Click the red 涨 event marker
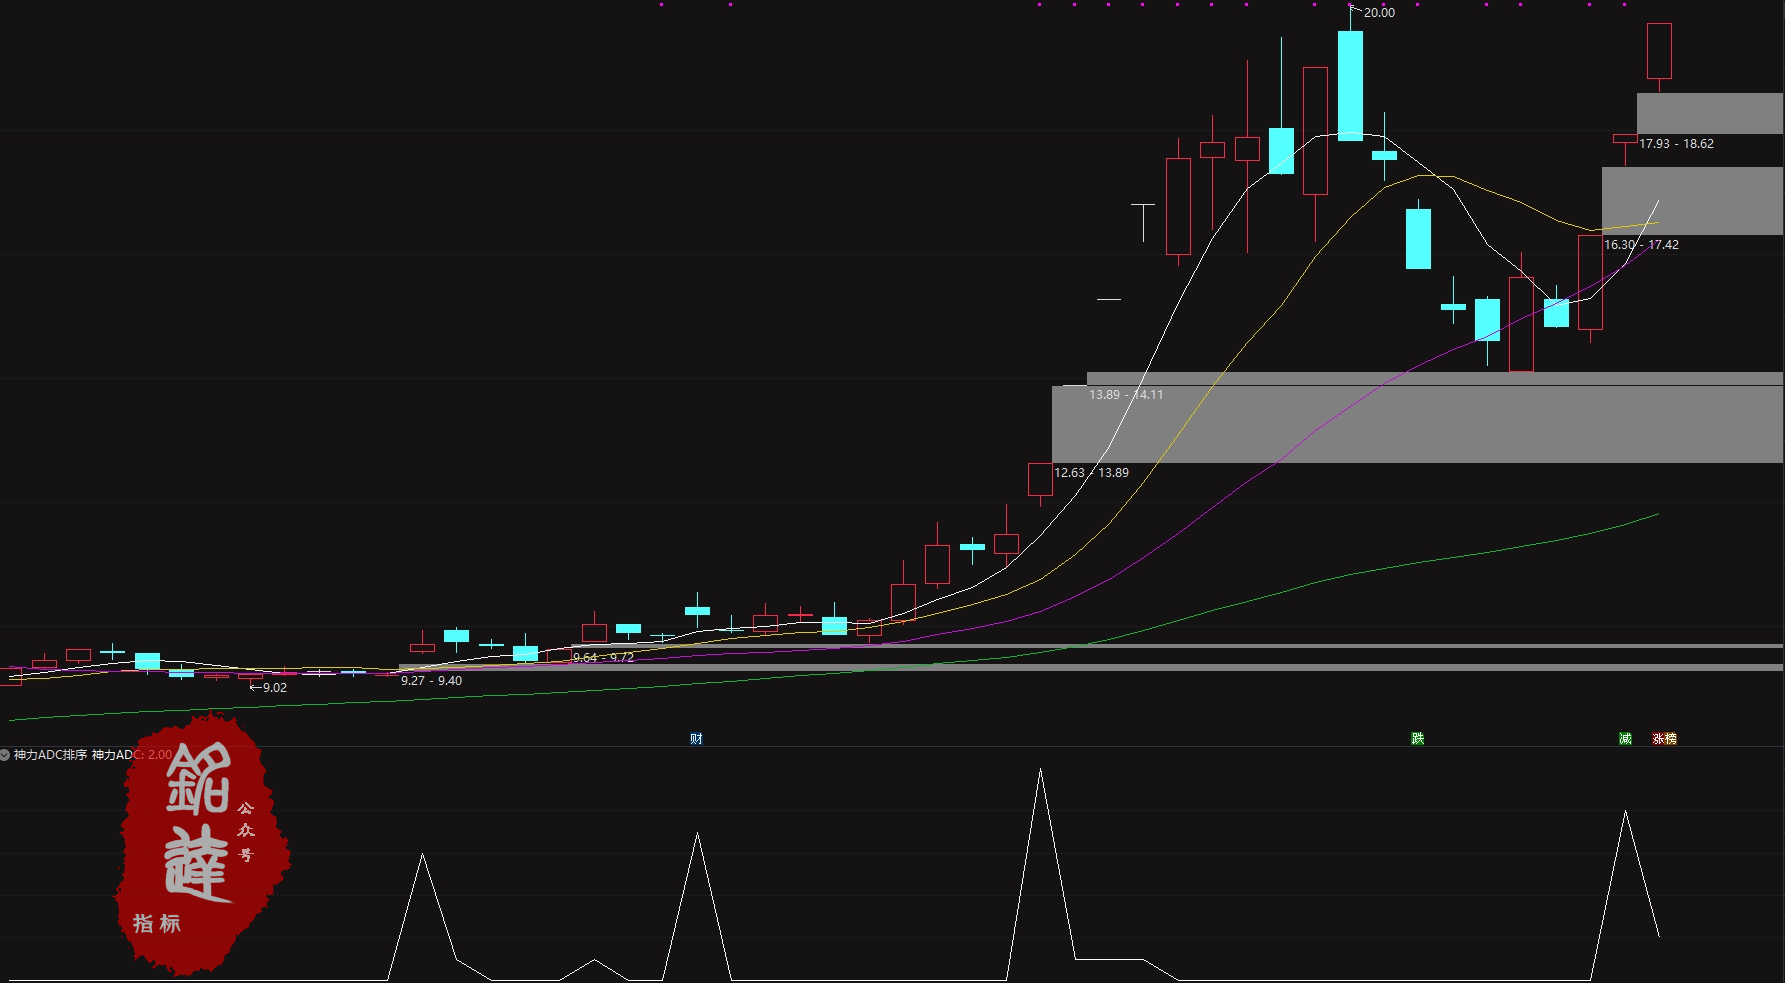Screen dimensions: 1785x983 (1659, 739)
